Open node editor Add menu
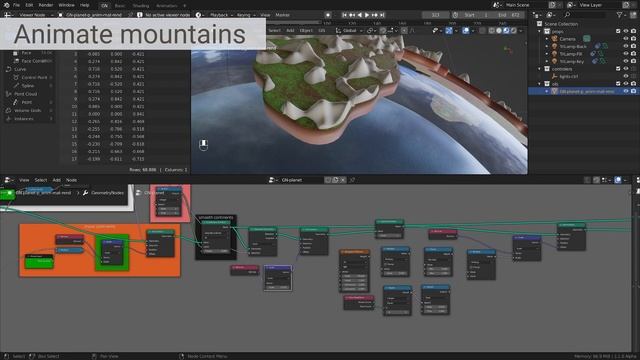Screen dimensions: 640x360 click(56, 180)
